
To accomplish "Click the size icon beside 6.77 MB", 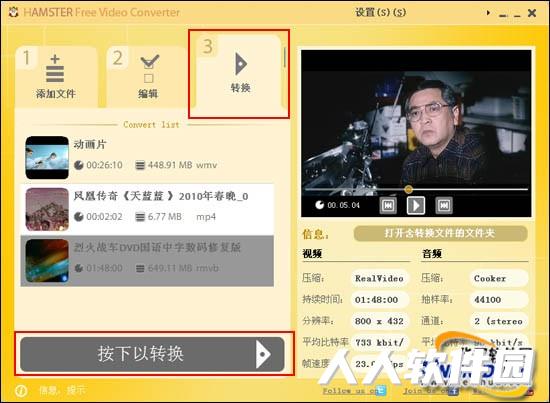I will pos(140,217).
